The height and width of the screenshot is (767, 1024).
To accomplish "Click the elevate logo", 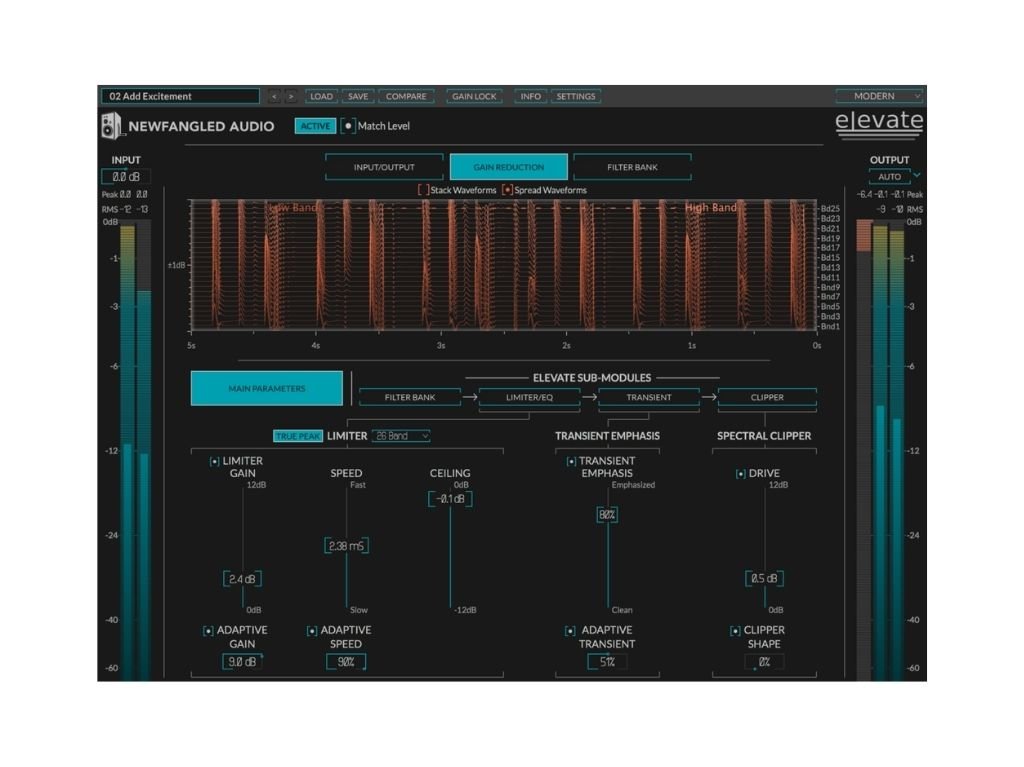I will 879,124.
